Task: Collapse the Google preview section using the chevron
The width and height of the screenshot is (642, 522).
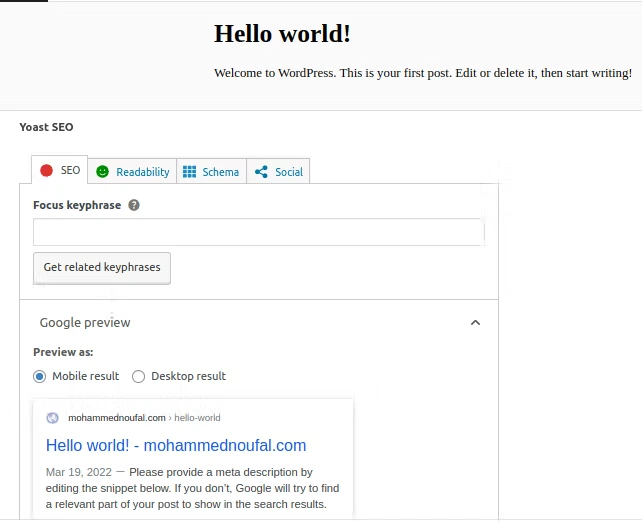Action: [x=475, y=323]
